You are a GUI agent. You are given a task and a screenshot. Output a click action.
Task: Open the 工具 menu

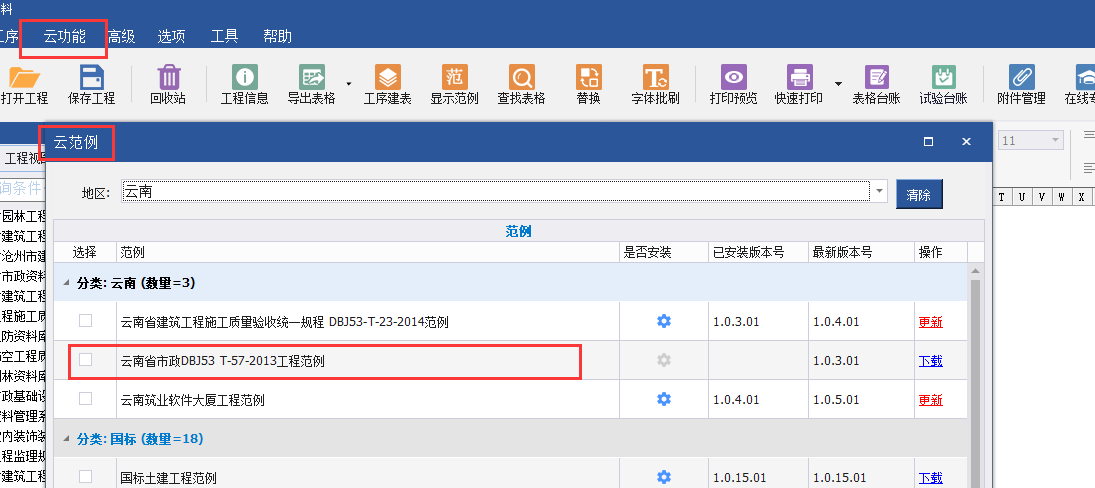(x=225, y=37)
